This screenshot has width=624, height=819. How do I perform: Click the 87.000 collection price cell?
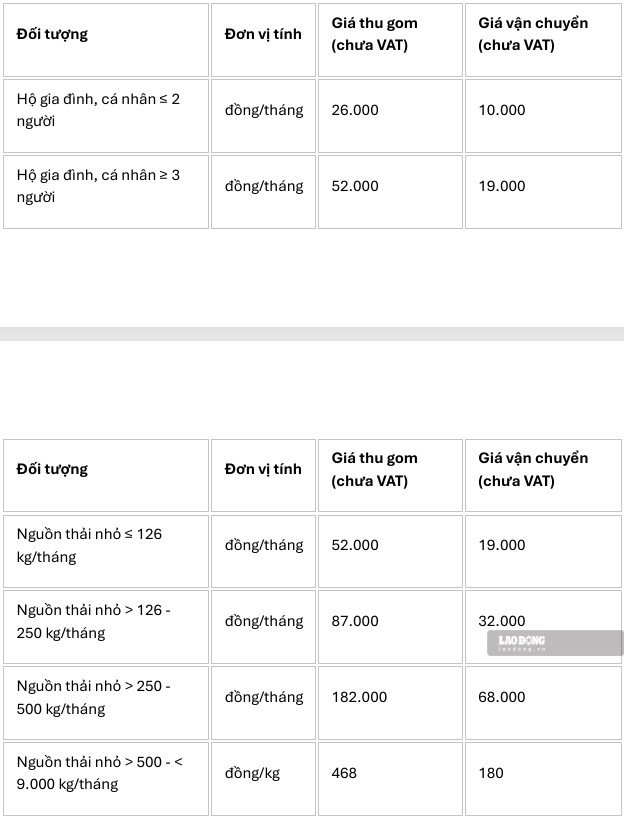coord(390,627)
